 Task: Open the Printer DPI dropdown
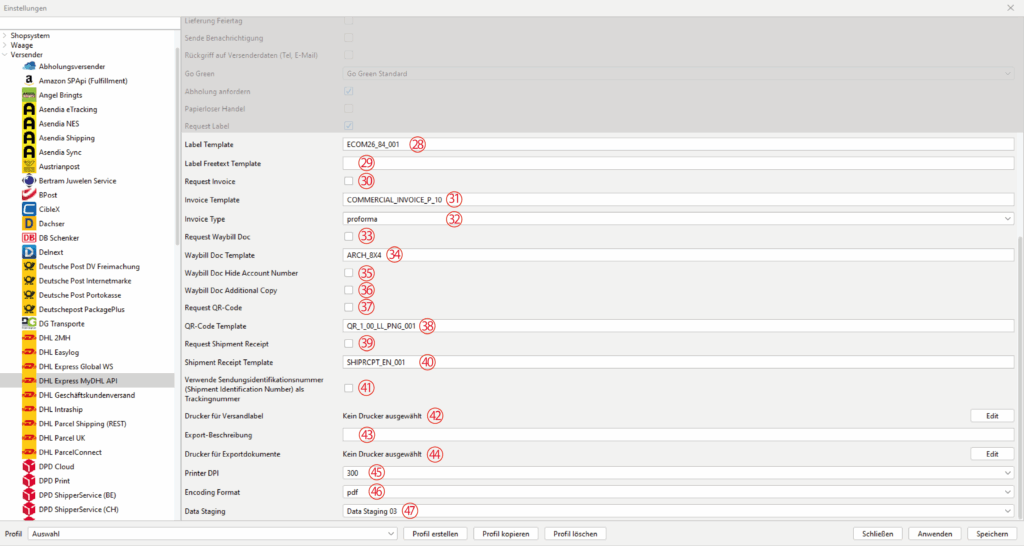(x=678, y=473)
